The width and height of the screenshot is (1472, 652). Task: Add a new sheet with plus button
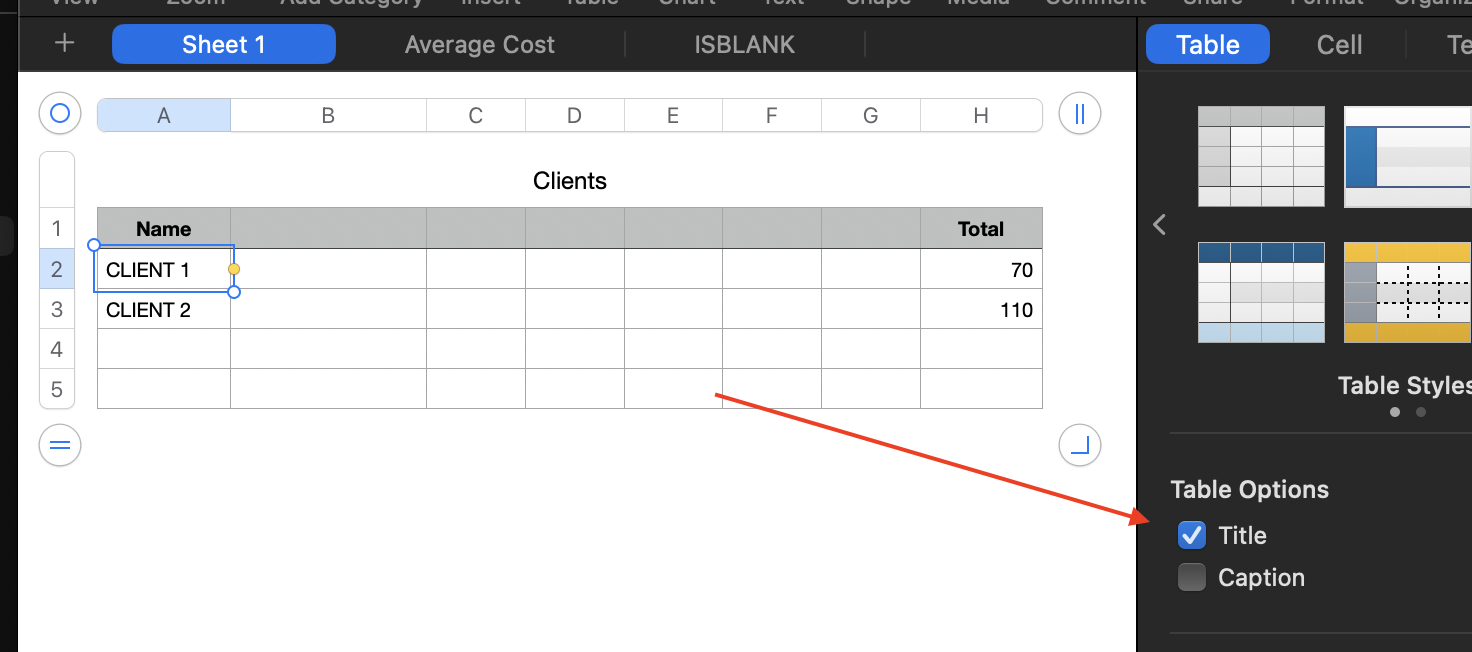pyautogui.click(x=65, y=44)
